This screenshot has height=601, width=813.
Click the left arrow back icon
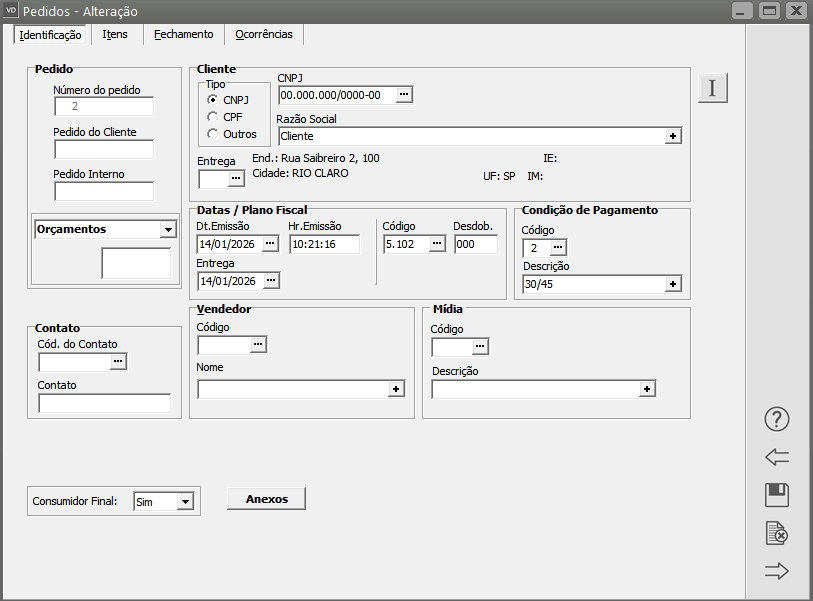click(777, 457)
